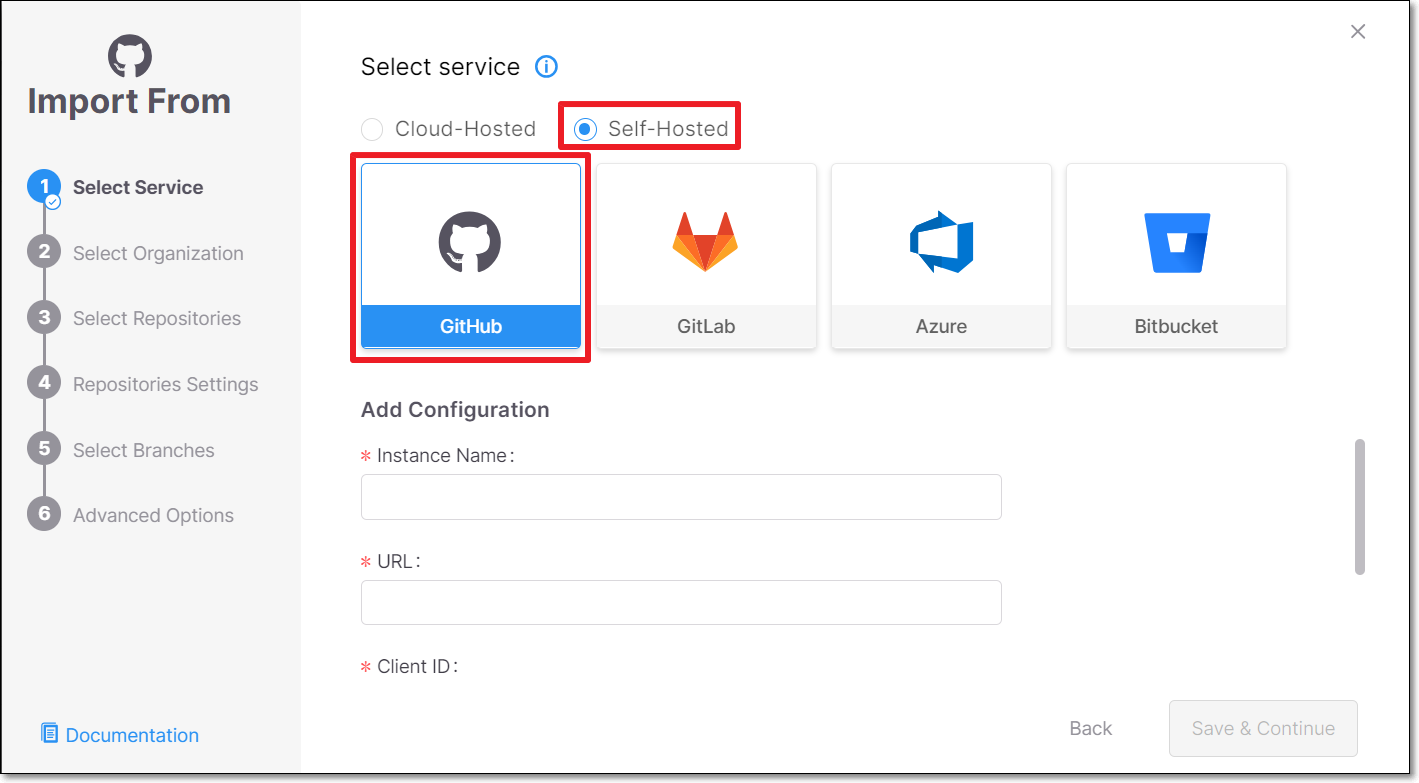Click the info icon beside Select service
The width and height of the screenshot is (1419, 783).
pyautogui.click(x=546, y=67)
